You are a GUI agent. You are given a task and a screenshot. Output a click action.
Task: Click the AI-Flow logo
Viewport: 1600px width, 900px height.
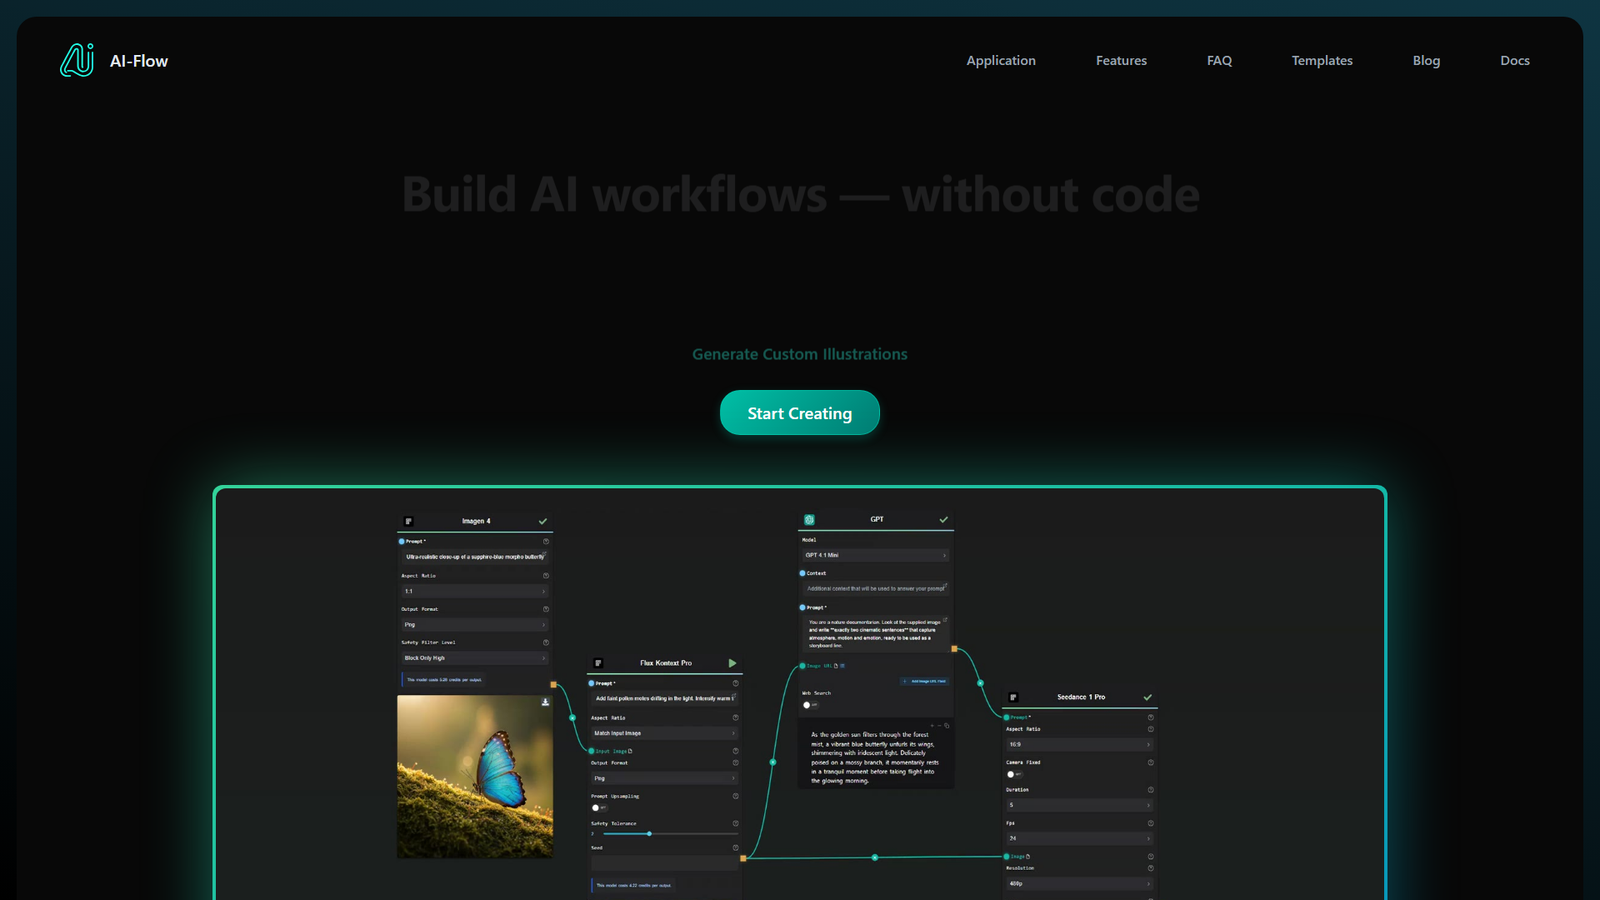[x=78, y=60]
